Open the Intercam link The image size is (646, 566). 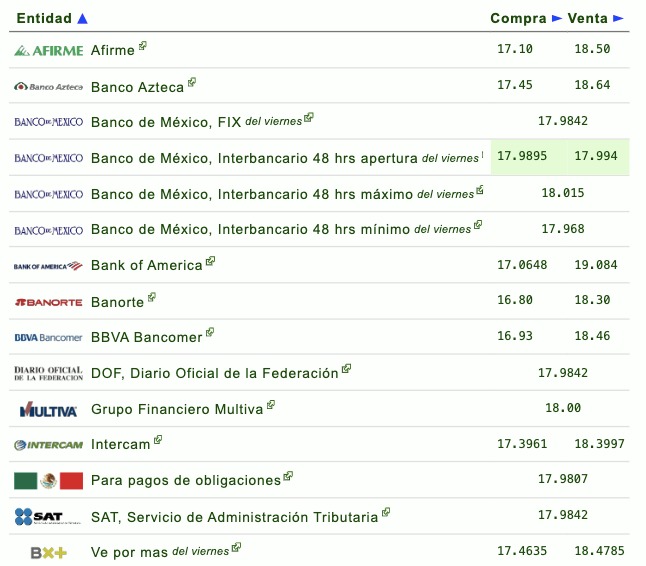121,444
